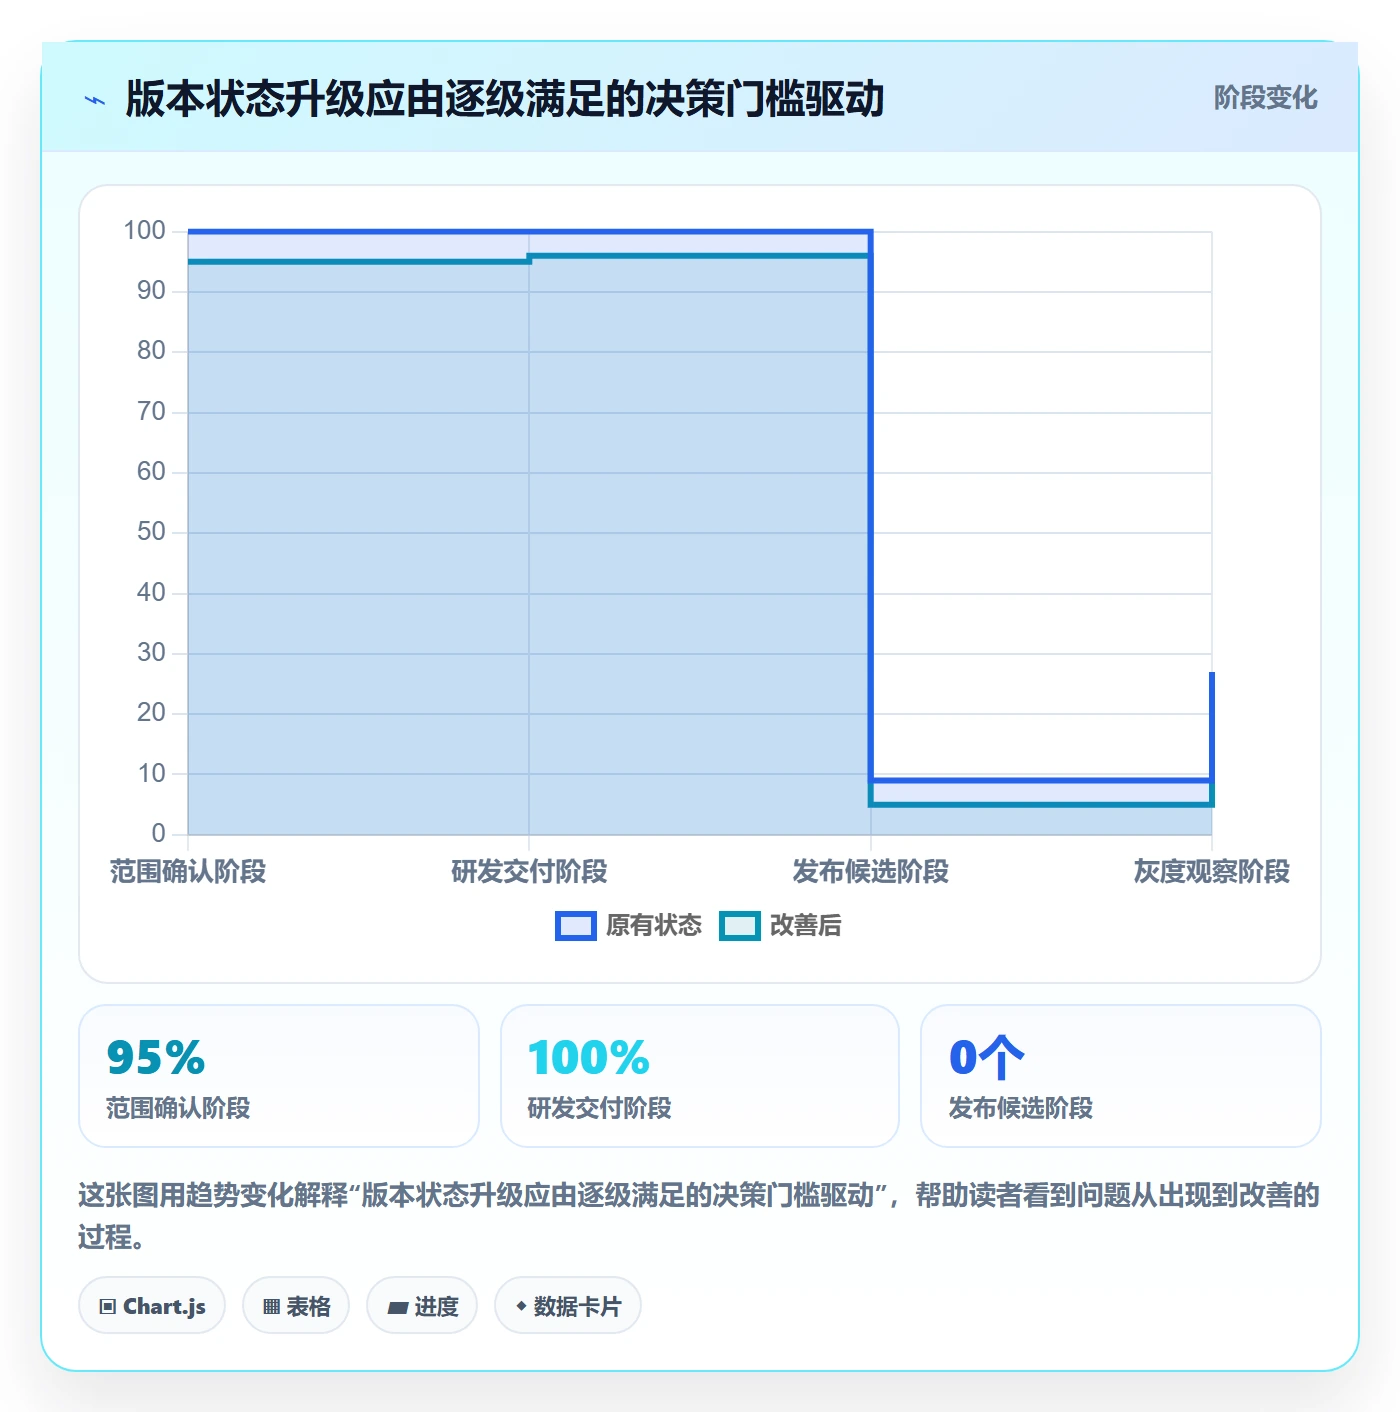1400x1412 pixels.
Task: Click the square icon in Chart.js chip
Action: pos(108,1307)
